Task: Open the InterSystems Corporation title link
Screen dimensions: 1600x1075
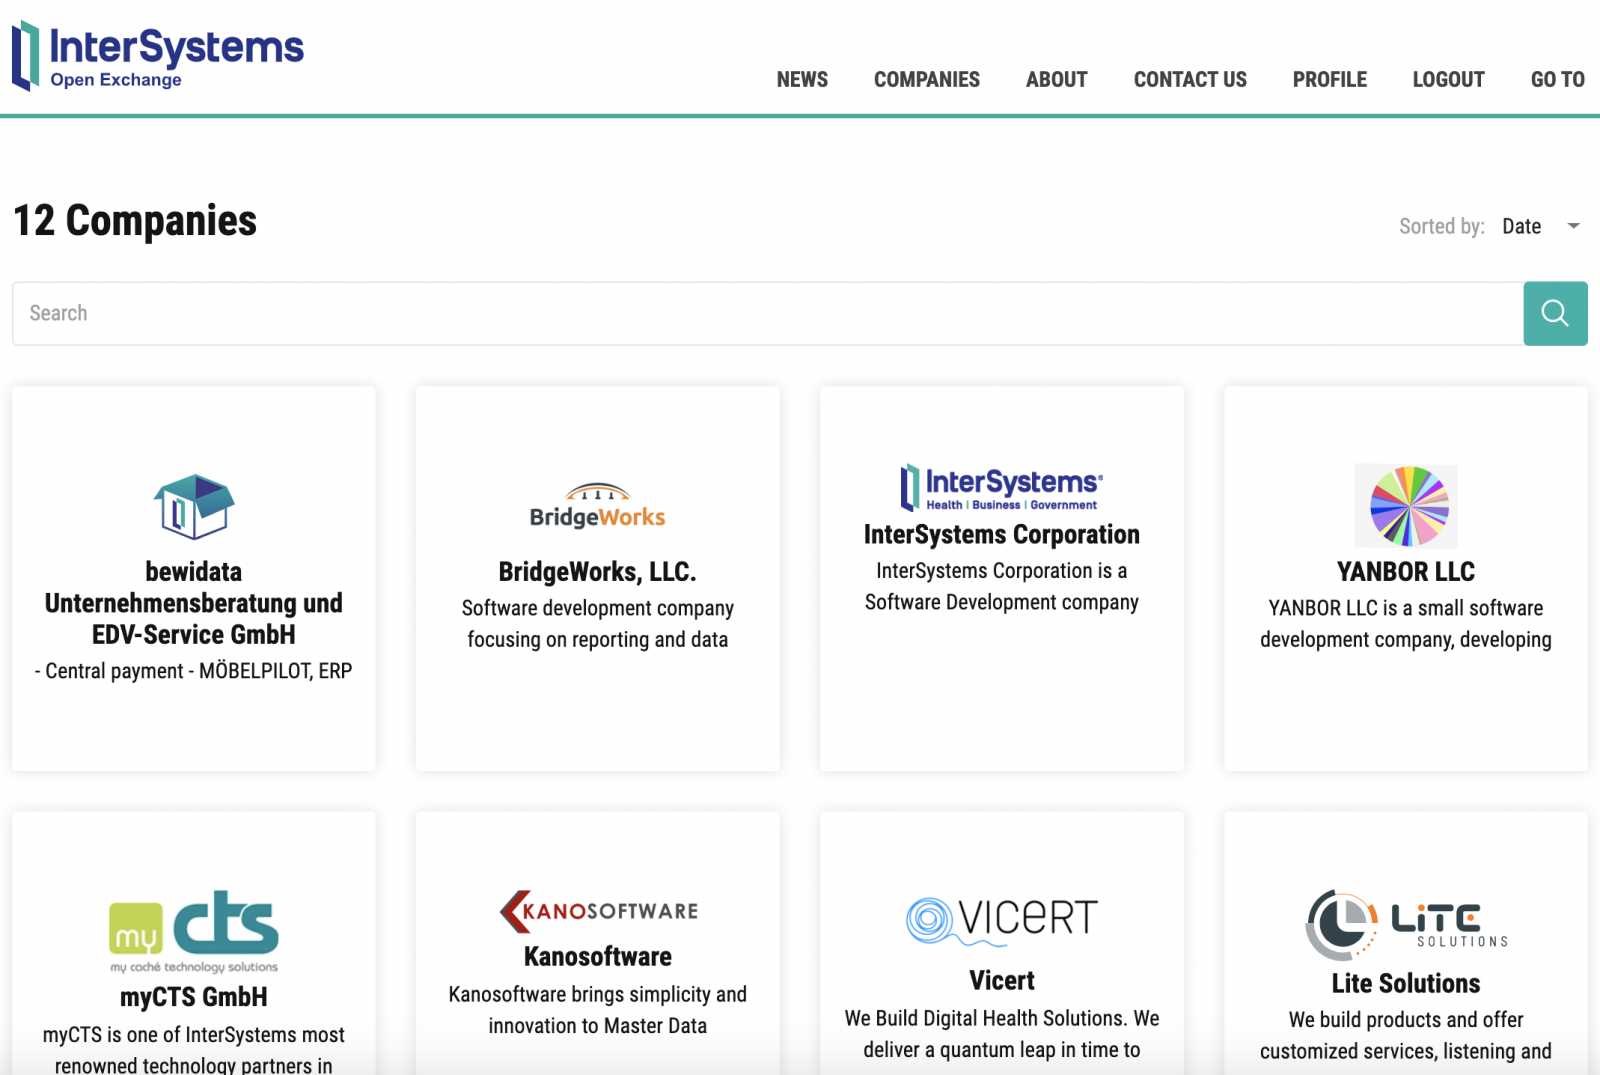Action: pyautogui.click(x=1002, y=534)
